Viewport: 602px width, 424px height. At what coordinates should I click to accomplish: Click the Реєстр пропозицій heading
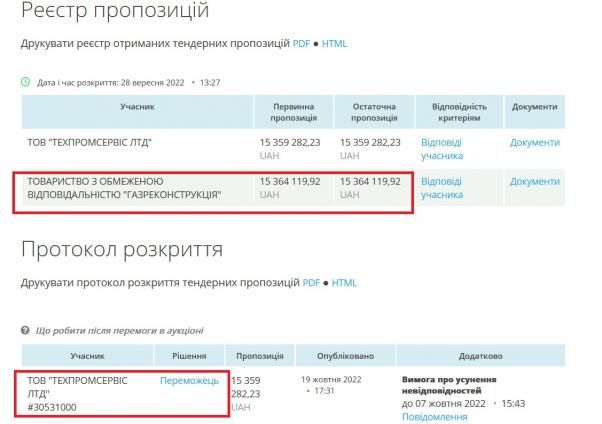click(115, 10)
